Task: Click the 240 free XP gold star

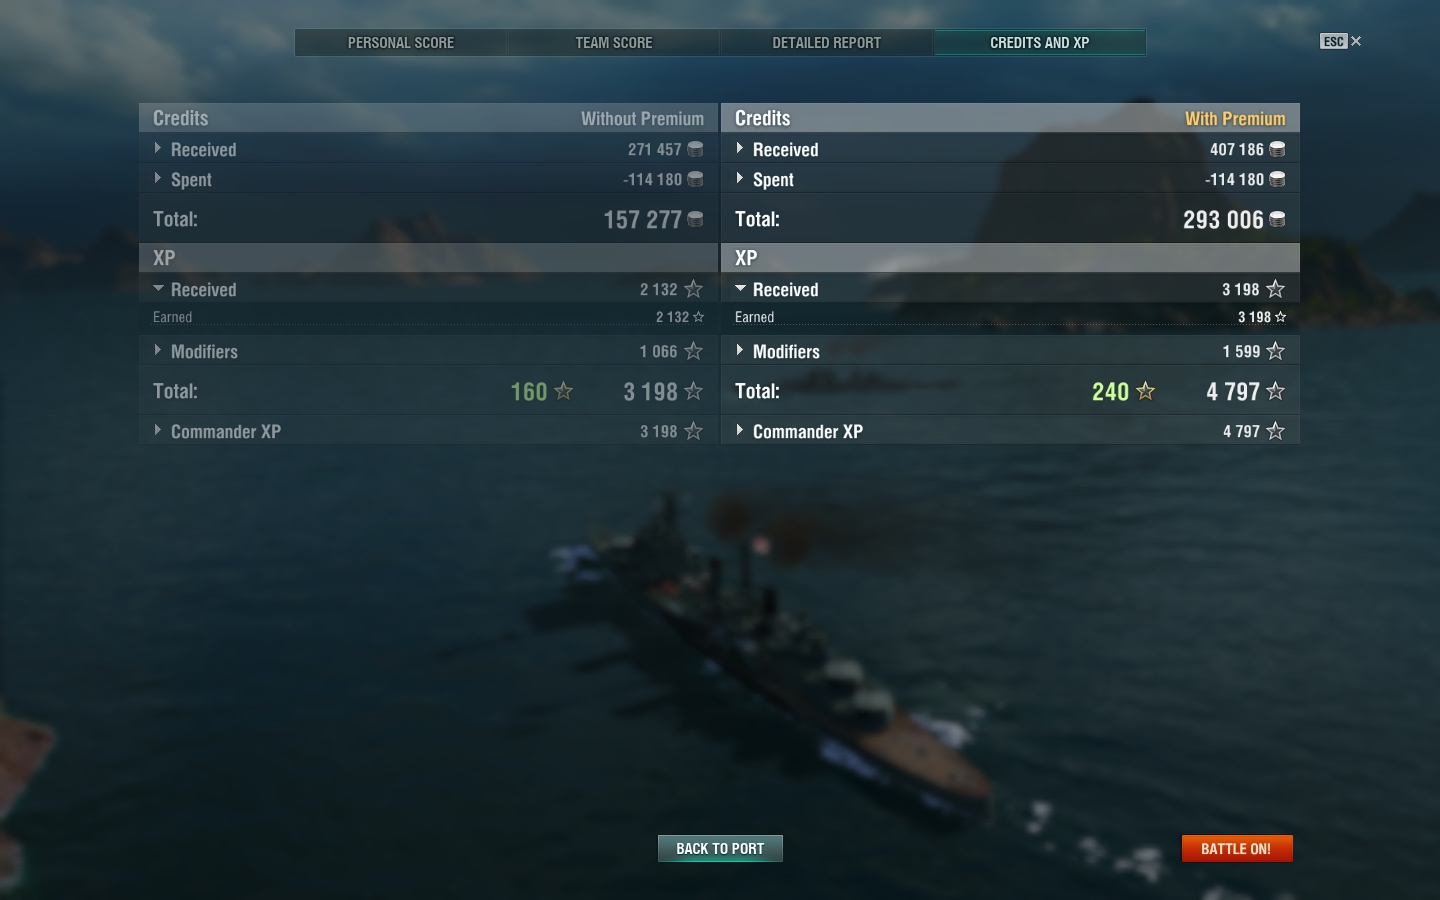Action: [x=1146, y=391]
